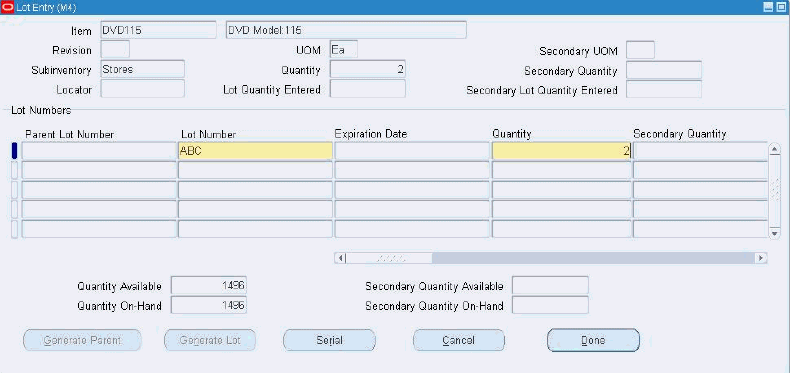
Task: Click the vertical scrollbar up arrow
Action: pos(774,149)
